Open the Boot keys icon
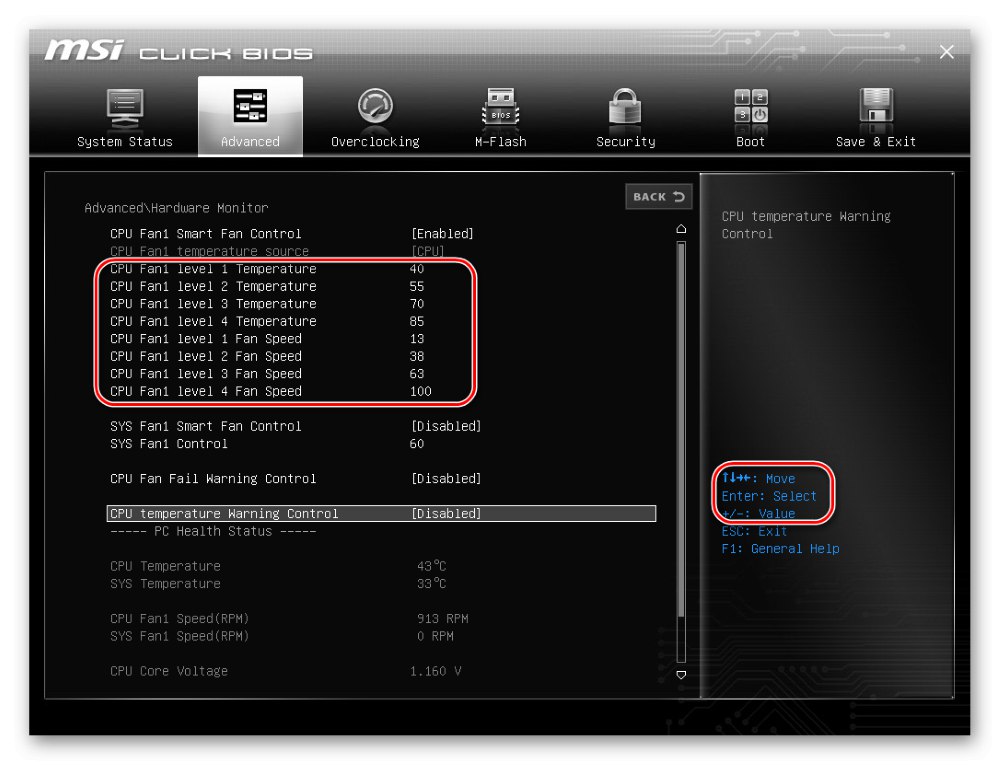This screenshot has width=1000, height=765. pos(751,106)
